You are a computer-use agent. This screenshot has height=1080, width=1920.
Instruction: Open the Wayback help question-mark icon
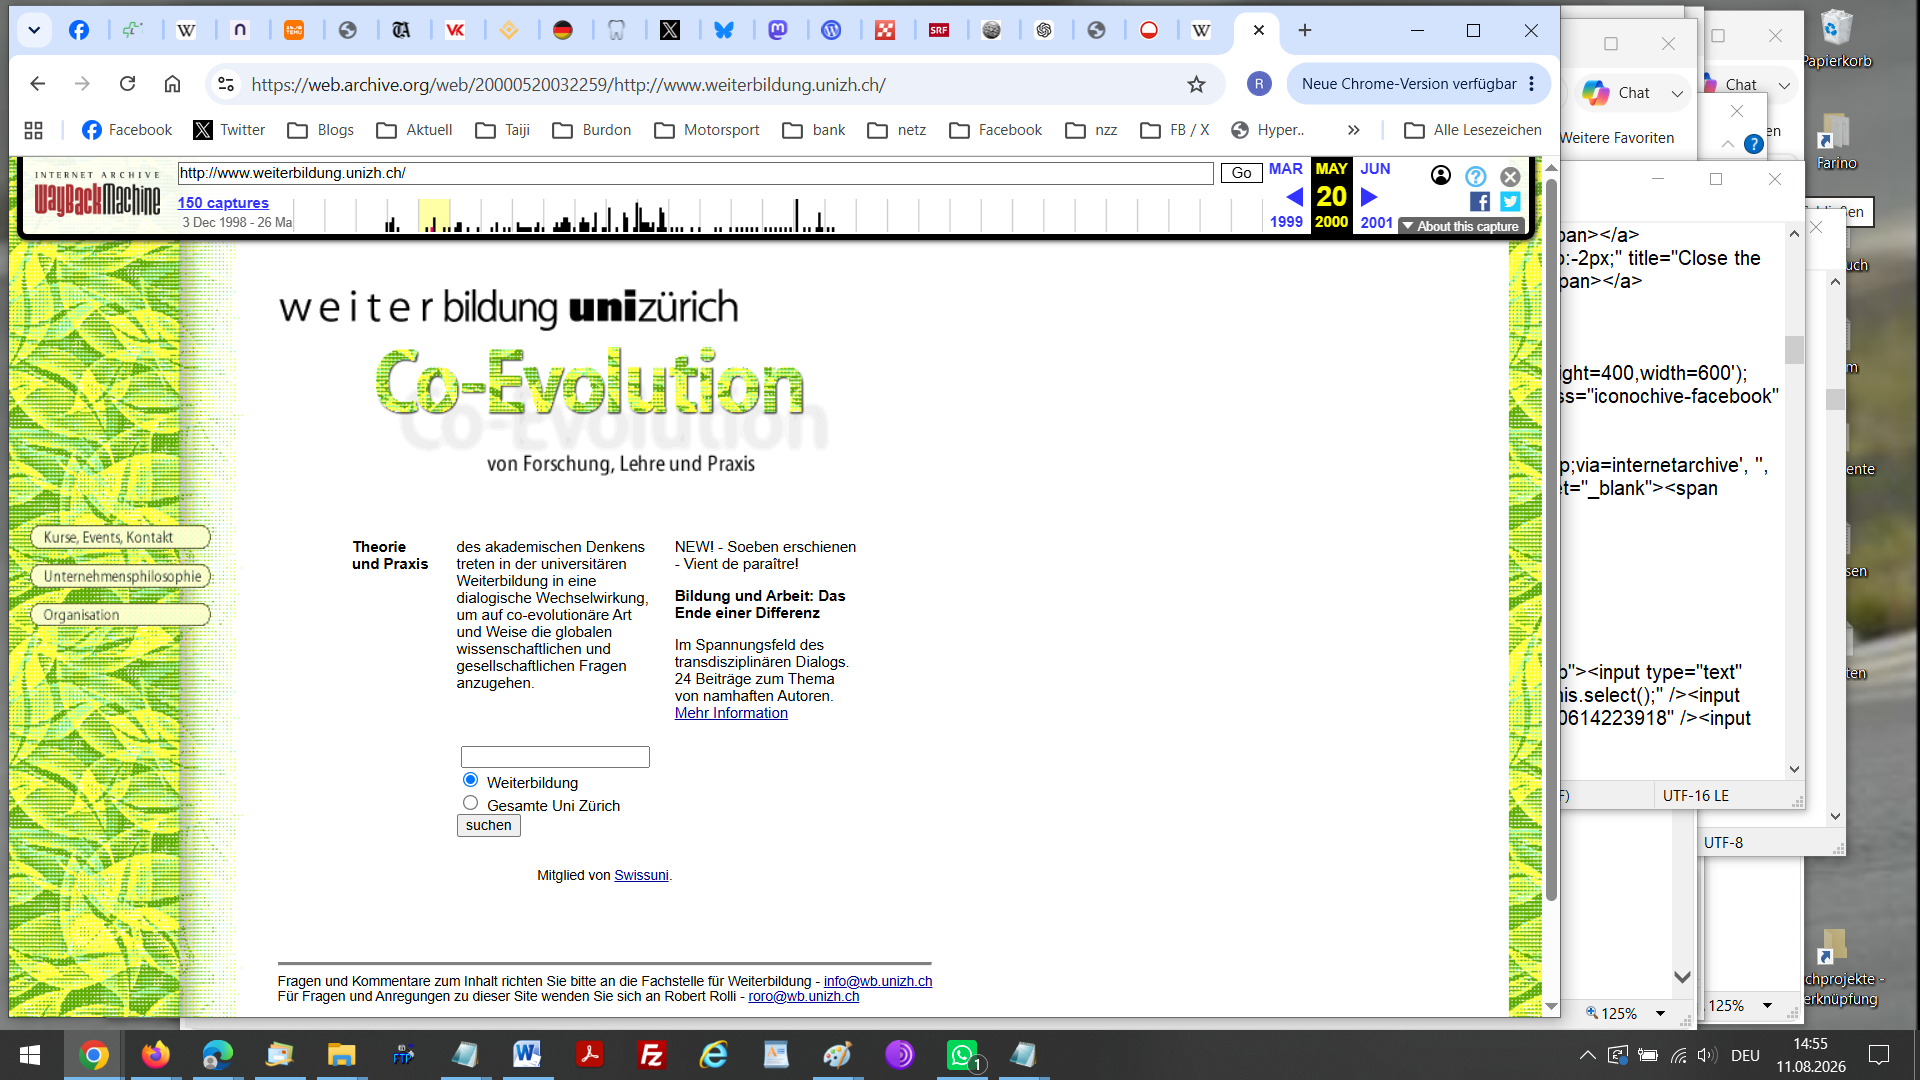[x=1475, y=176]
